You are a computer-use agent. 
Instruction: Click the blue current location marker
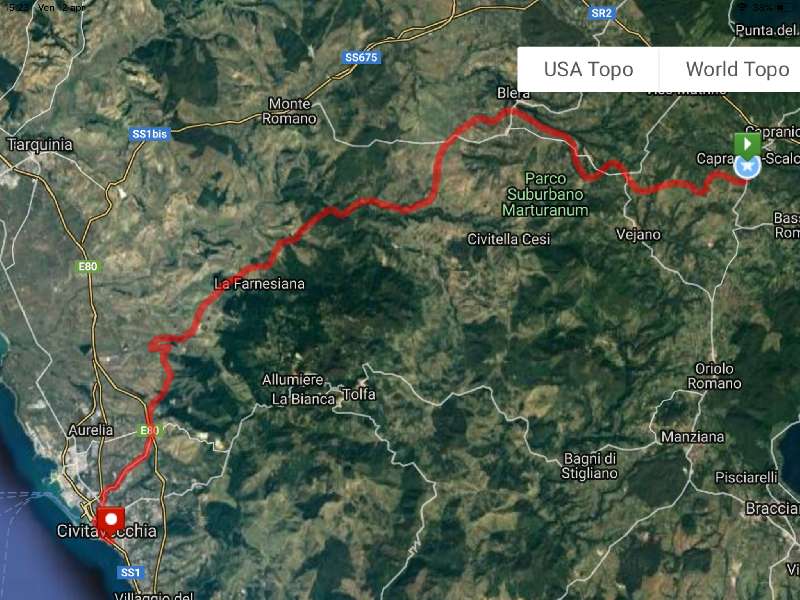tap(747, 166)
